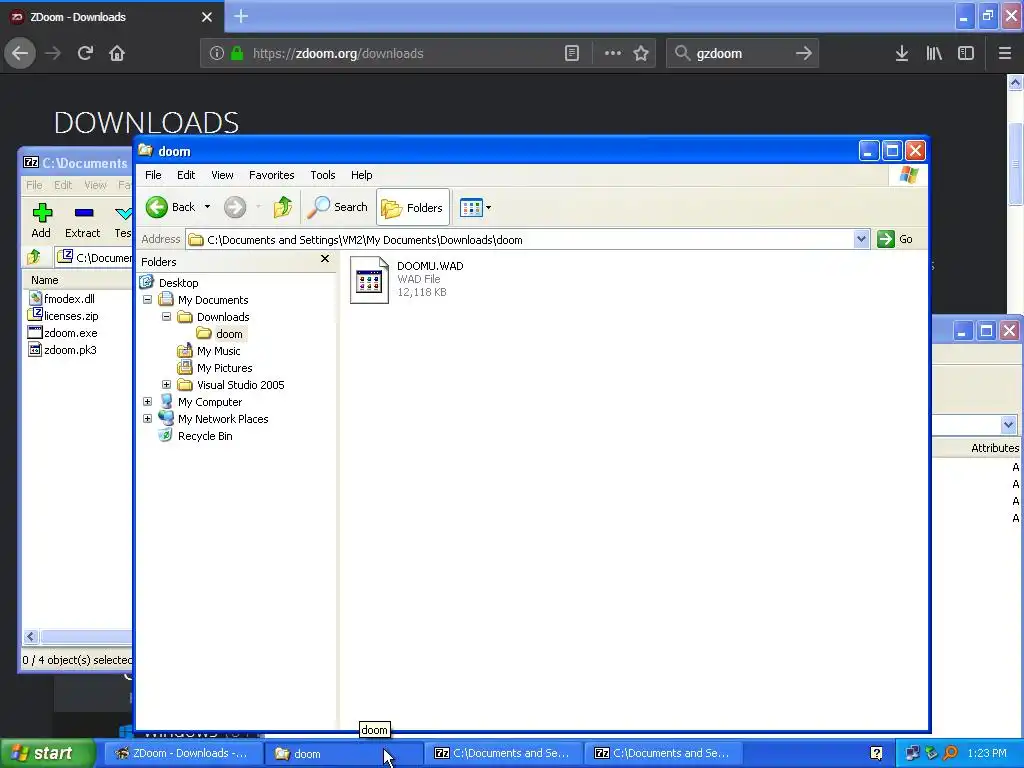
Task: Click the doom taskbar button
Action: click(344, 754)
